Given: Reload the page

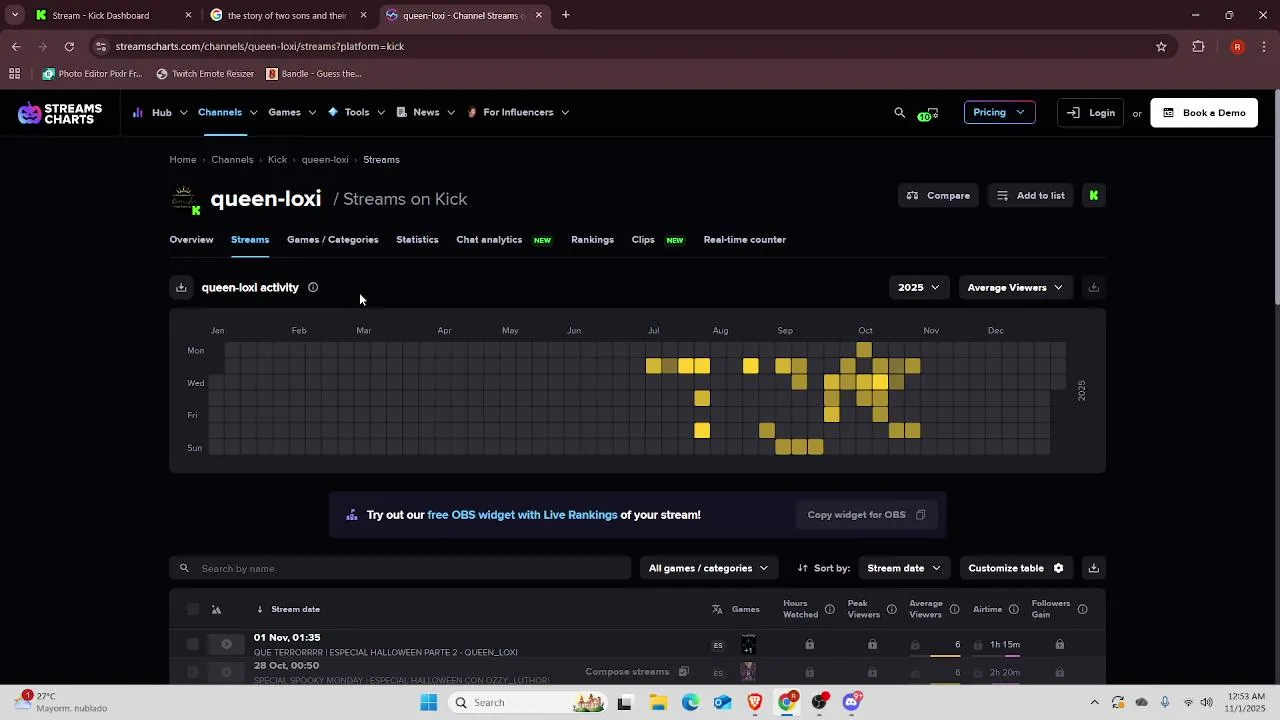Looking at the screenshot, I should click(69, 46).
